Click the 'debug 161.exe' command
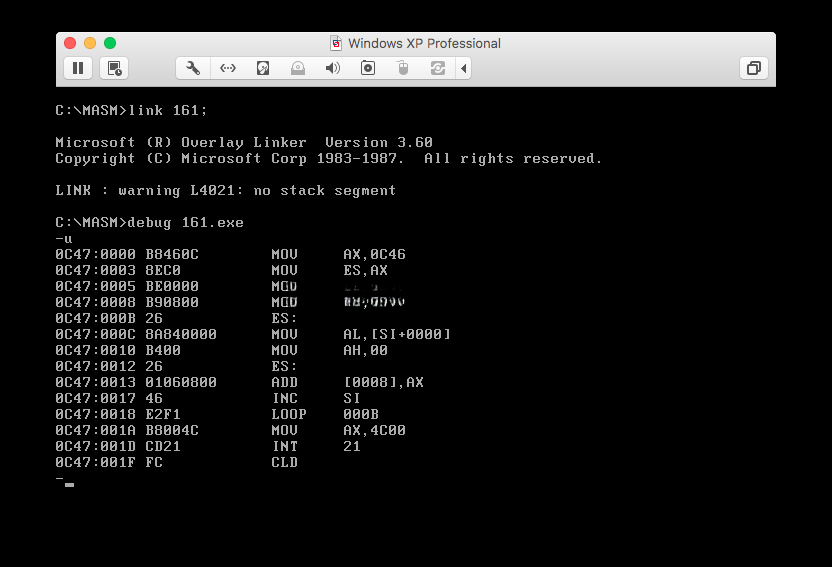The height and width of the screenshot is (567, 832). (150, 222)
